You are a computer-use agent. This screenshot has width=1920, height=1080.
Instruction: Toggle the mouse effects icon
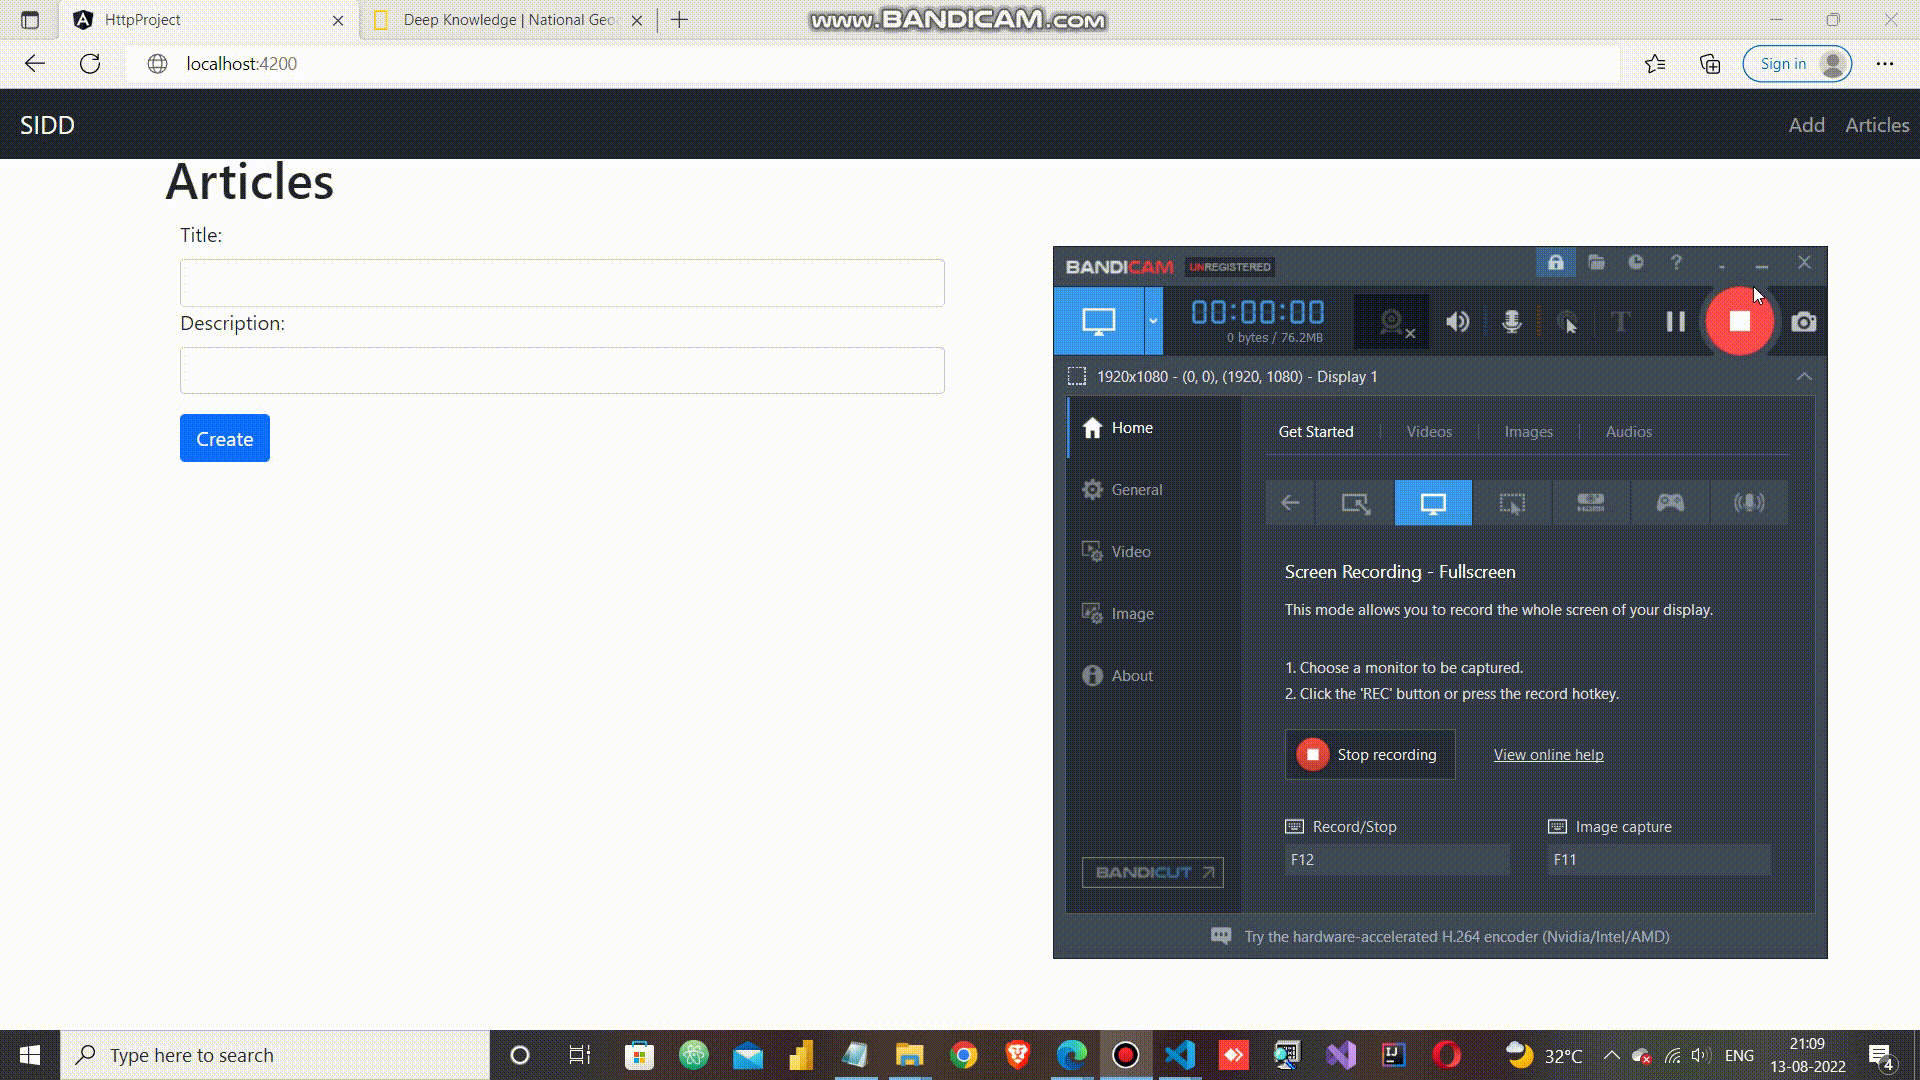click(1567, 322)
